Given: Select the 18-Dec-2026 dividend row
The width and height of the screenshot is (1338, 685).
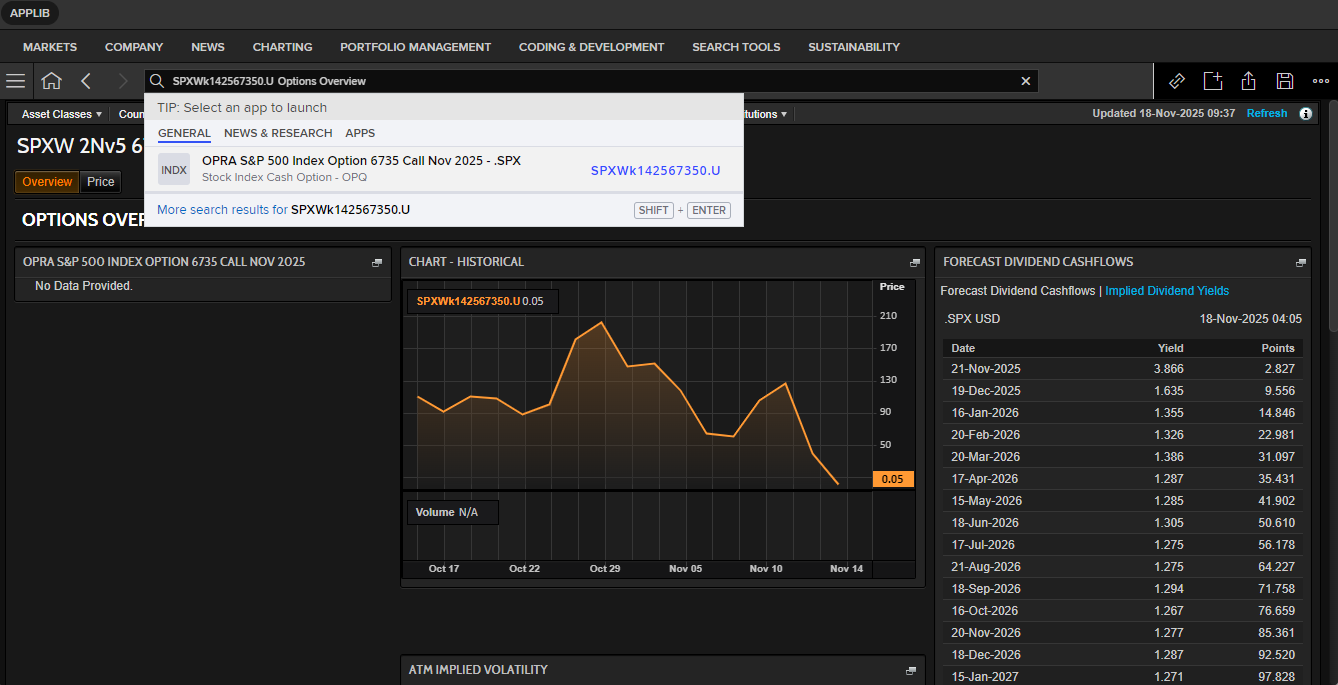Looking at the screenshot, I should tap(1122, 655).
